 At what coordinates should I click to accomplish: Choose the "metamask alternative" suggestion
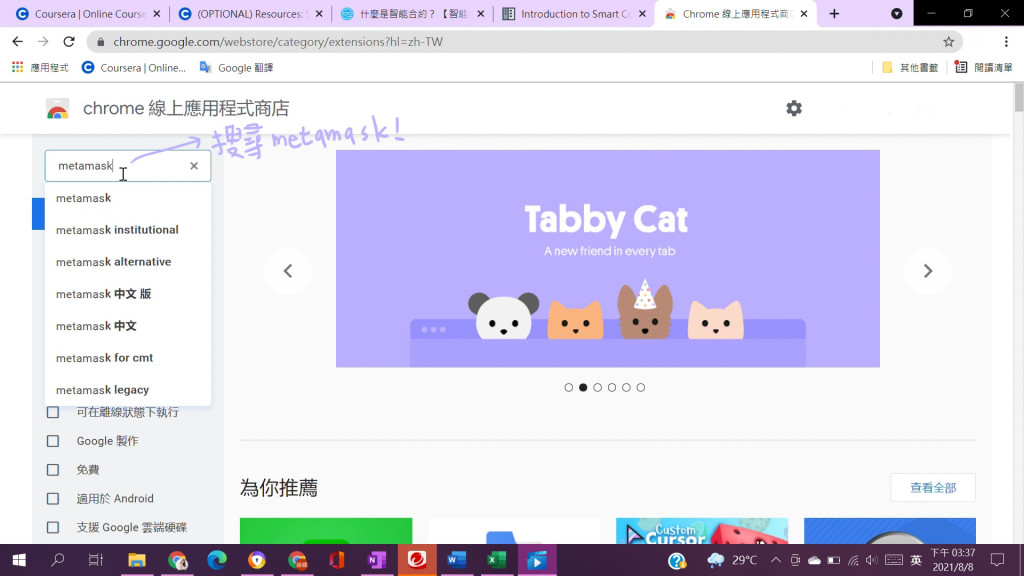click(x=127, y=262)
